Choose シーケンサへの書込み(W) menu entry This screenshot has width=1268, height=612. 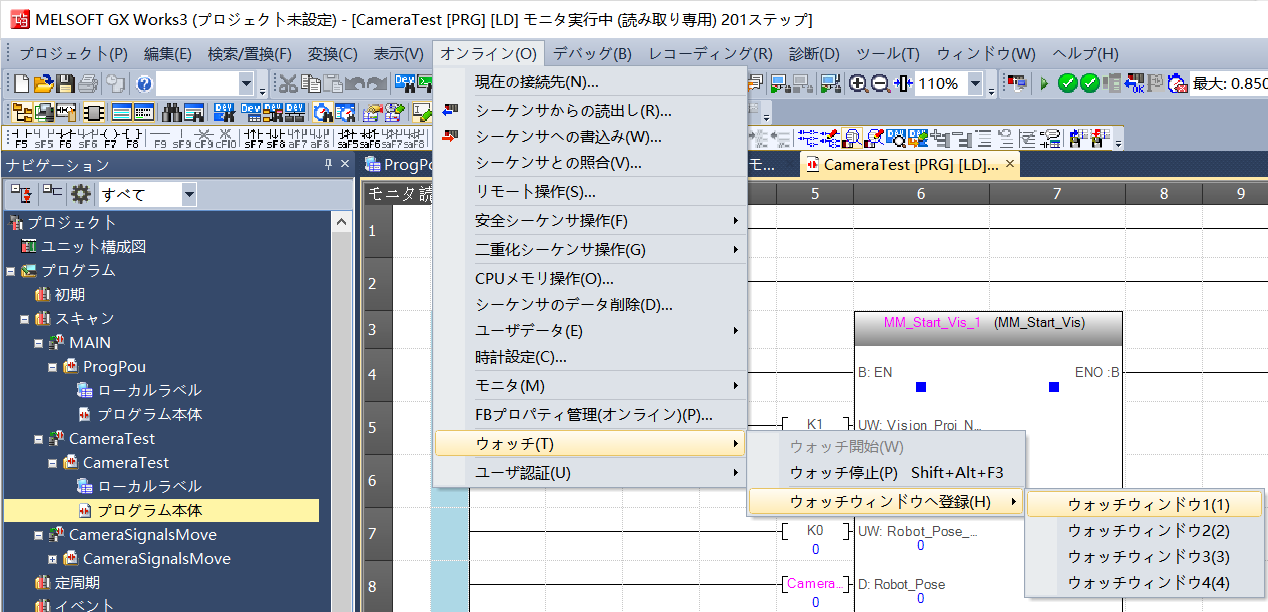568,137
